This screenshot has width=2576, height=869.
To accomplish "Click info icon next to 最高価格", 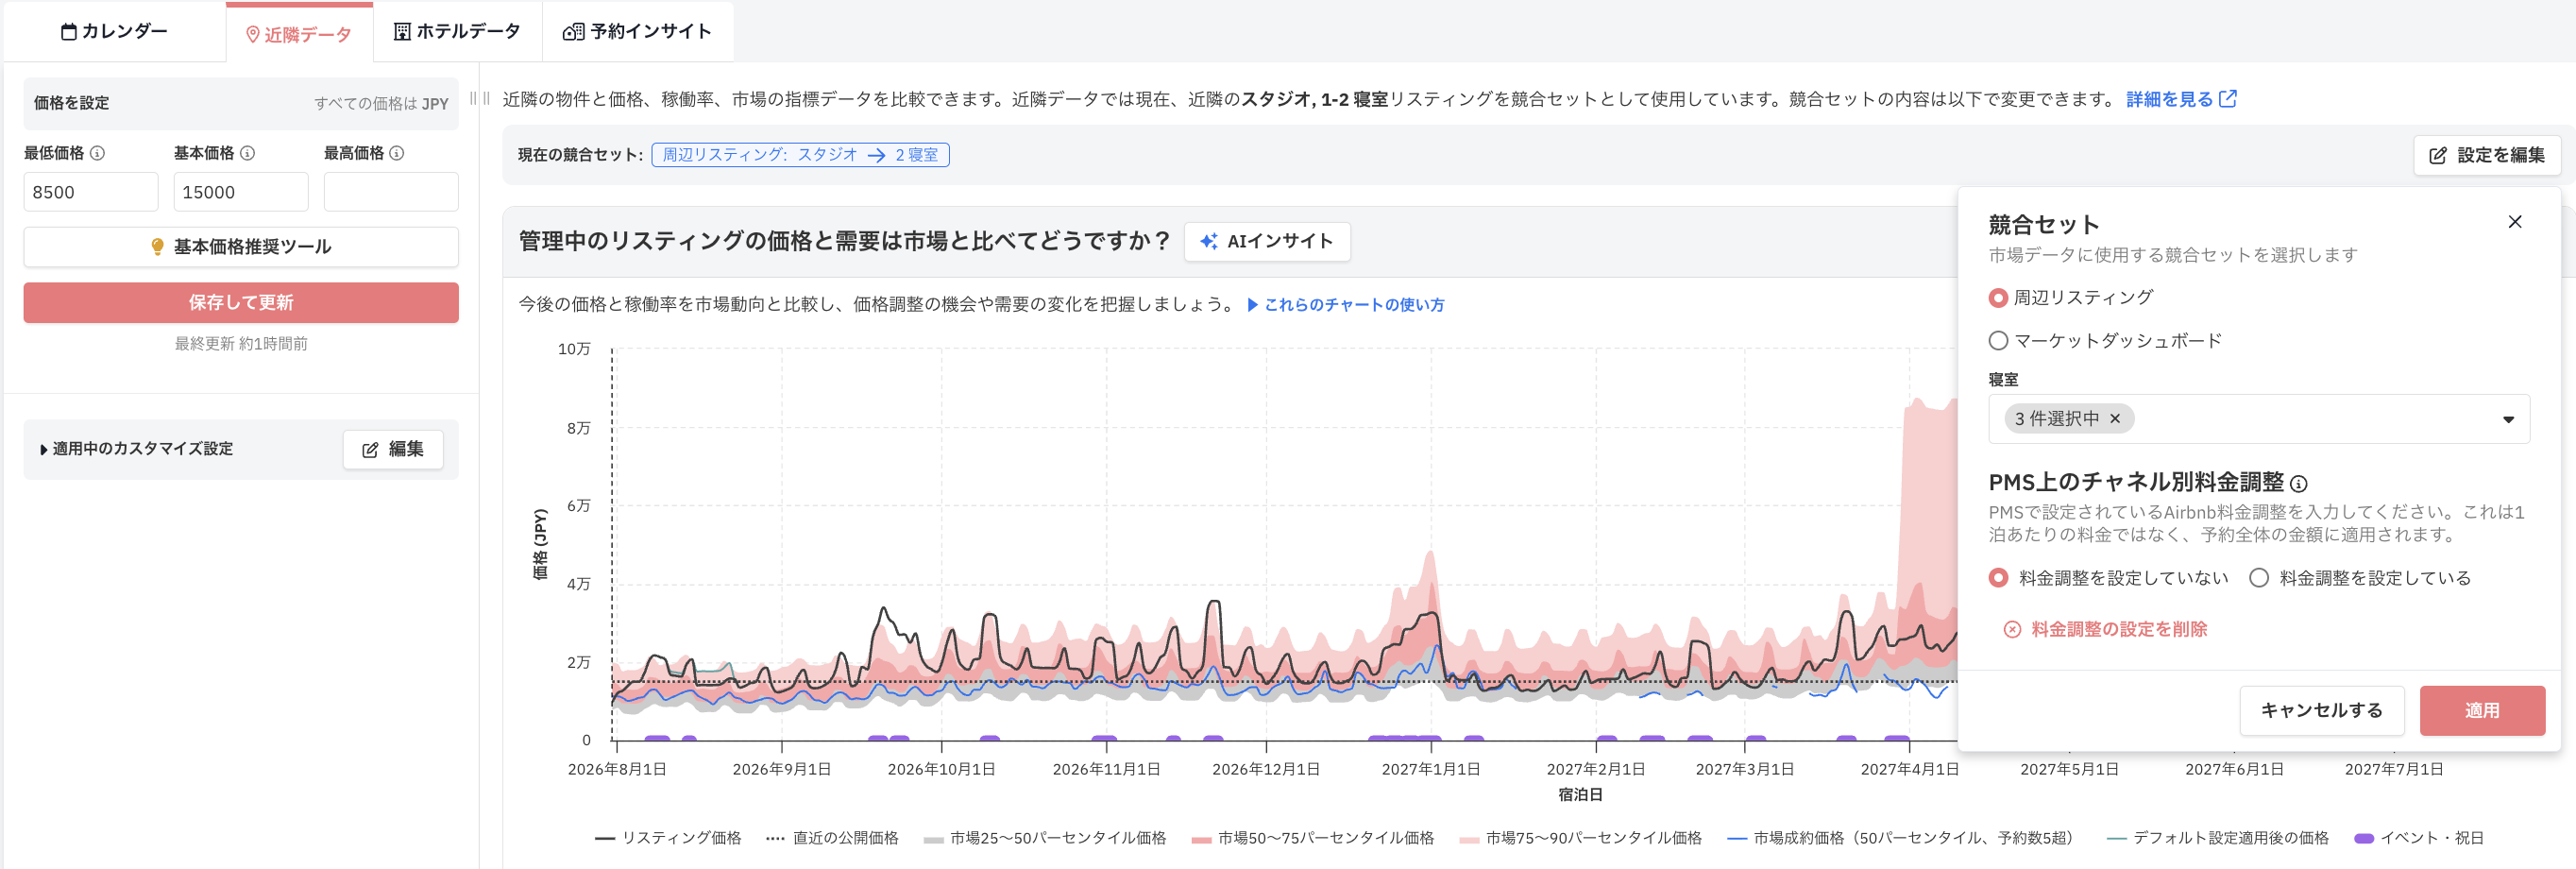I will point(397,153).
